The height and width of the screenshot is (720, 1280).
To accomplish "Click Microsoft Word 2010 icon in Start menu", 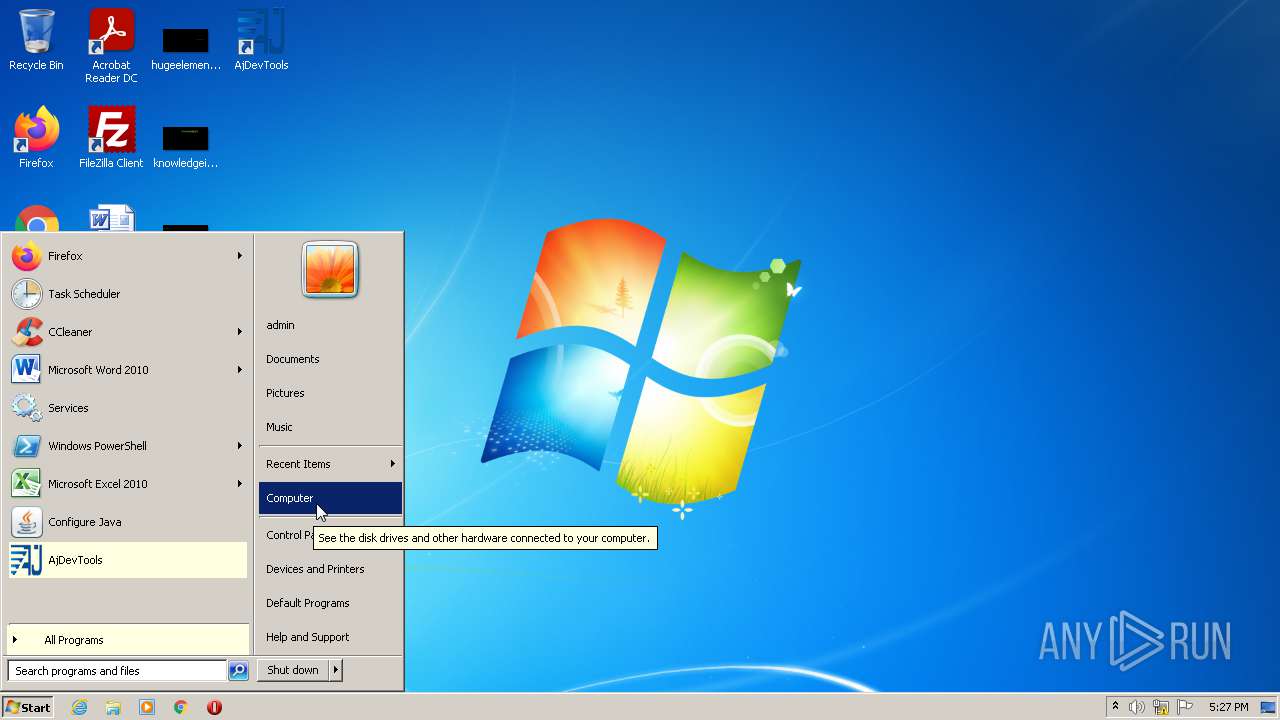I will 27,370.
